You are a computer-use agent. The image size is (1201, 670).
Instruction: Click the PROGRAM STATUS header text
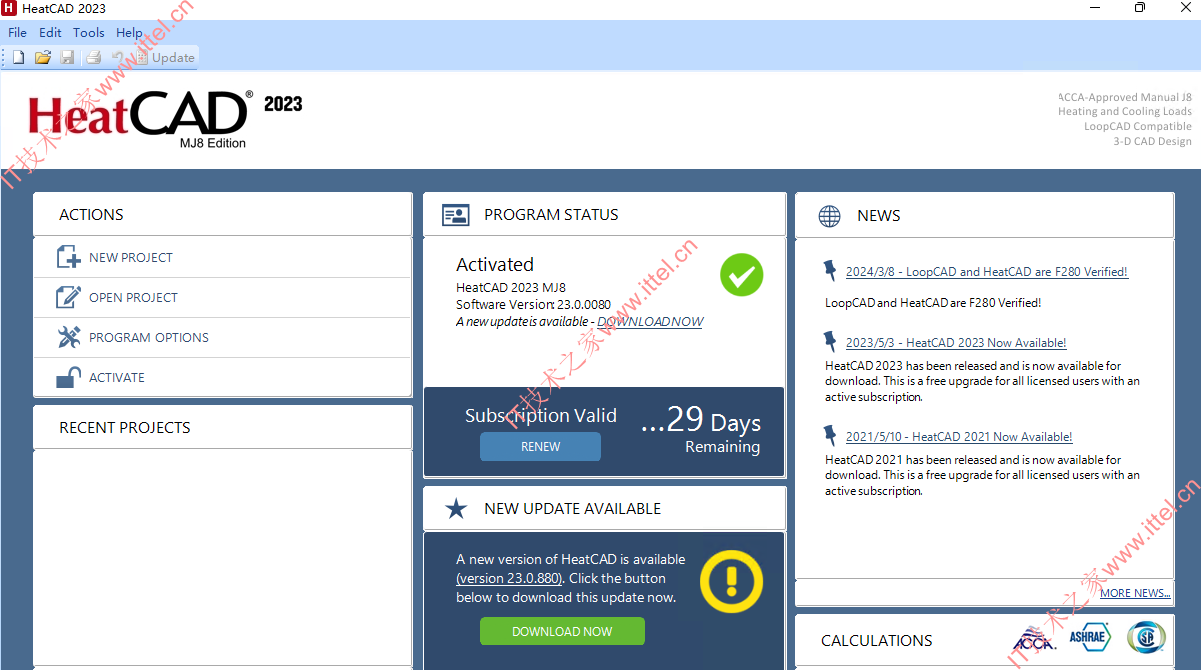click(x=551, y=215)
